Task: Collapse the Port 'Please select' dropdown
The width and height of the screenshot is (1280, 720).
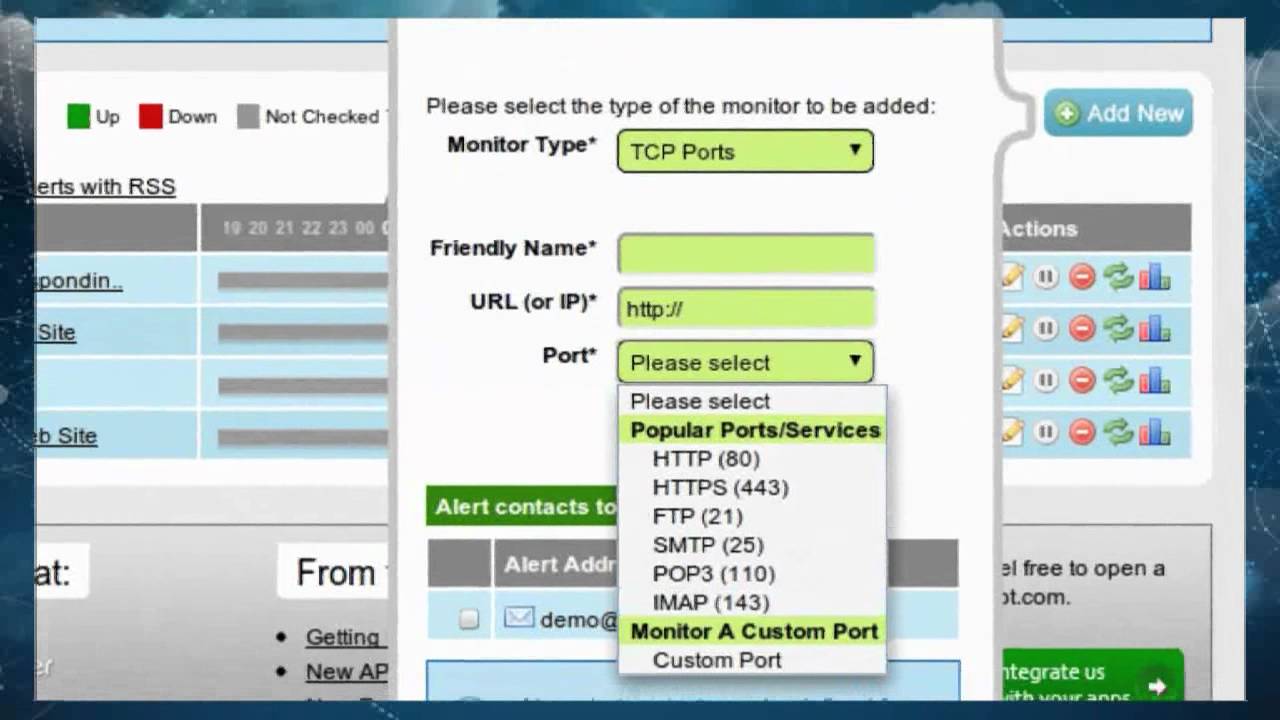Action: [745, 362]
